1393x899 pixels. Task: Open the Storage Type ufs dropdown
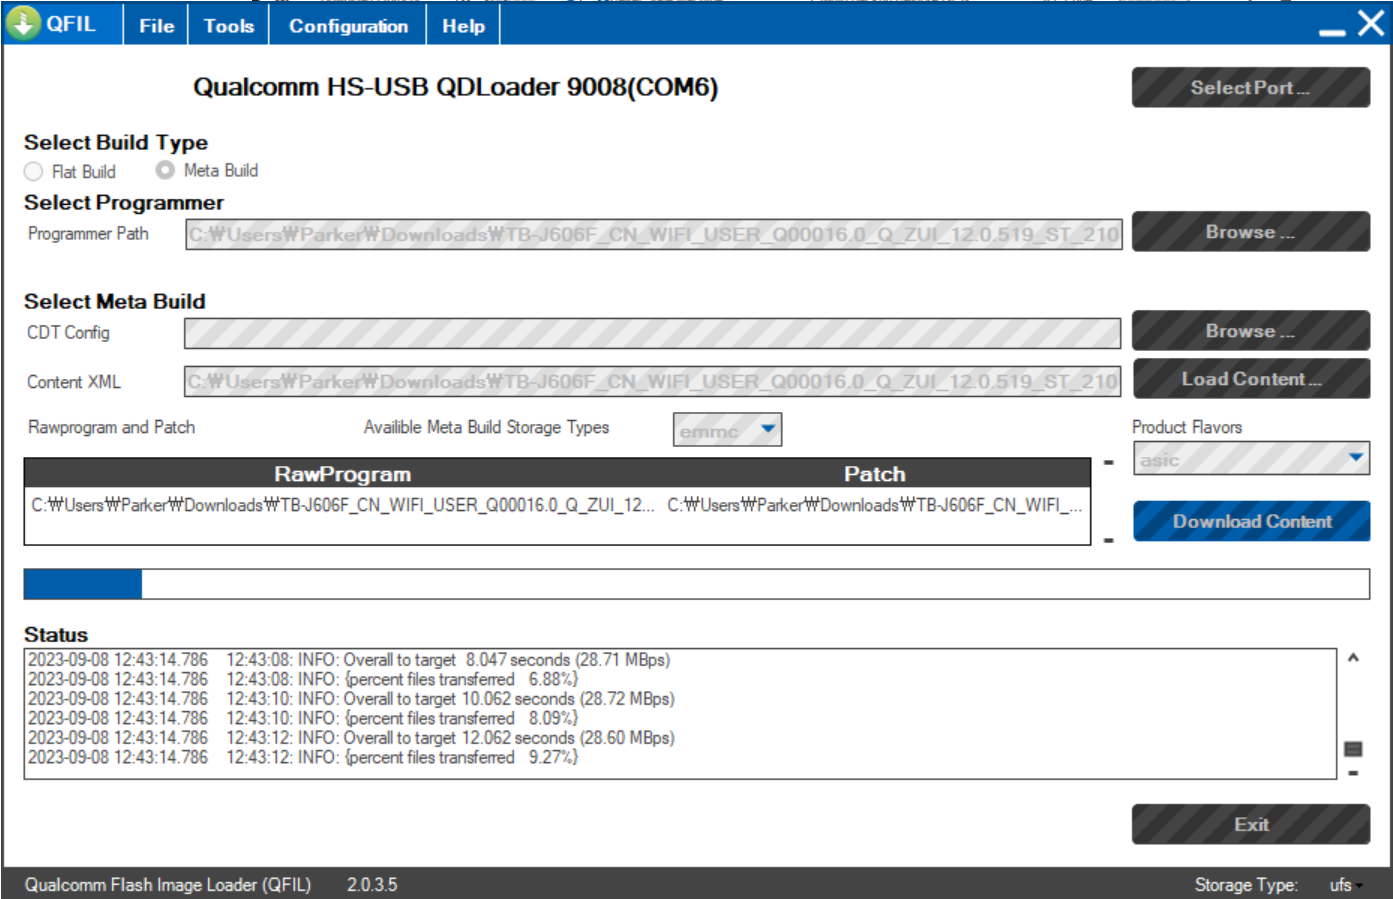coord(1346,885)
